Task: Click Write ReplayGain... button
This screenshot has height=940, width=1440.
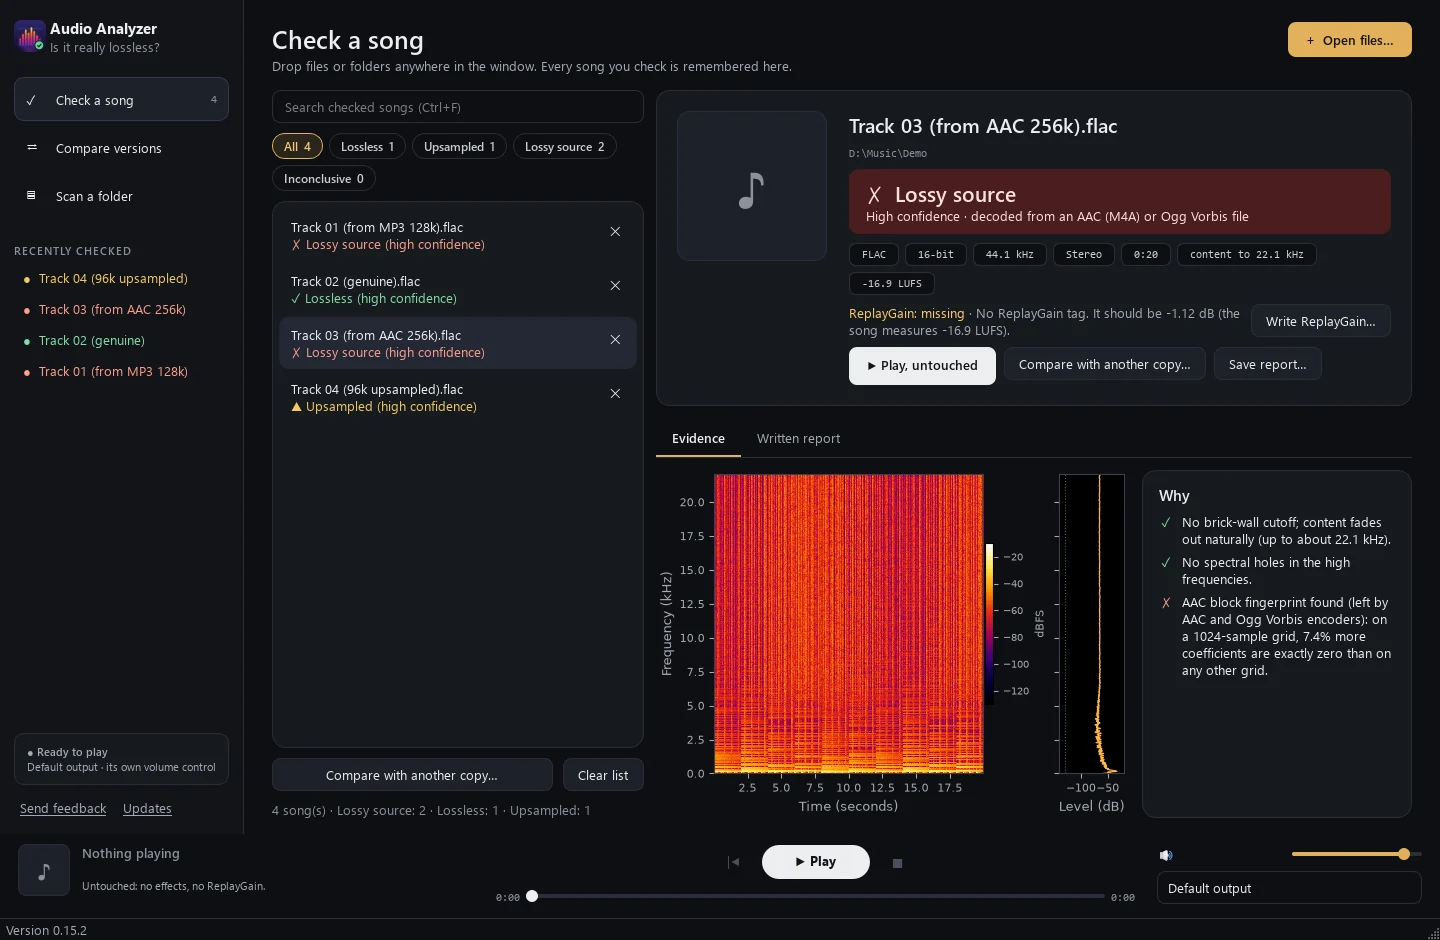Action: 1320,321
